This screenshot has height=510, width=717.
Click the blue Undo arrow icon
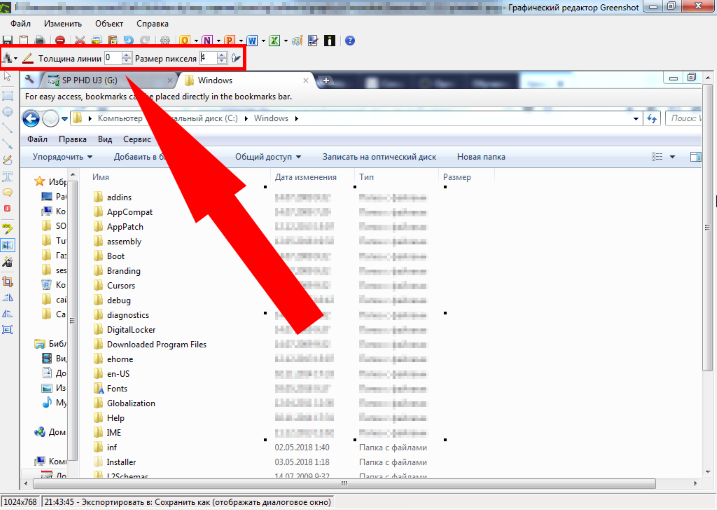pyautogui.click(x=127, y=41)
